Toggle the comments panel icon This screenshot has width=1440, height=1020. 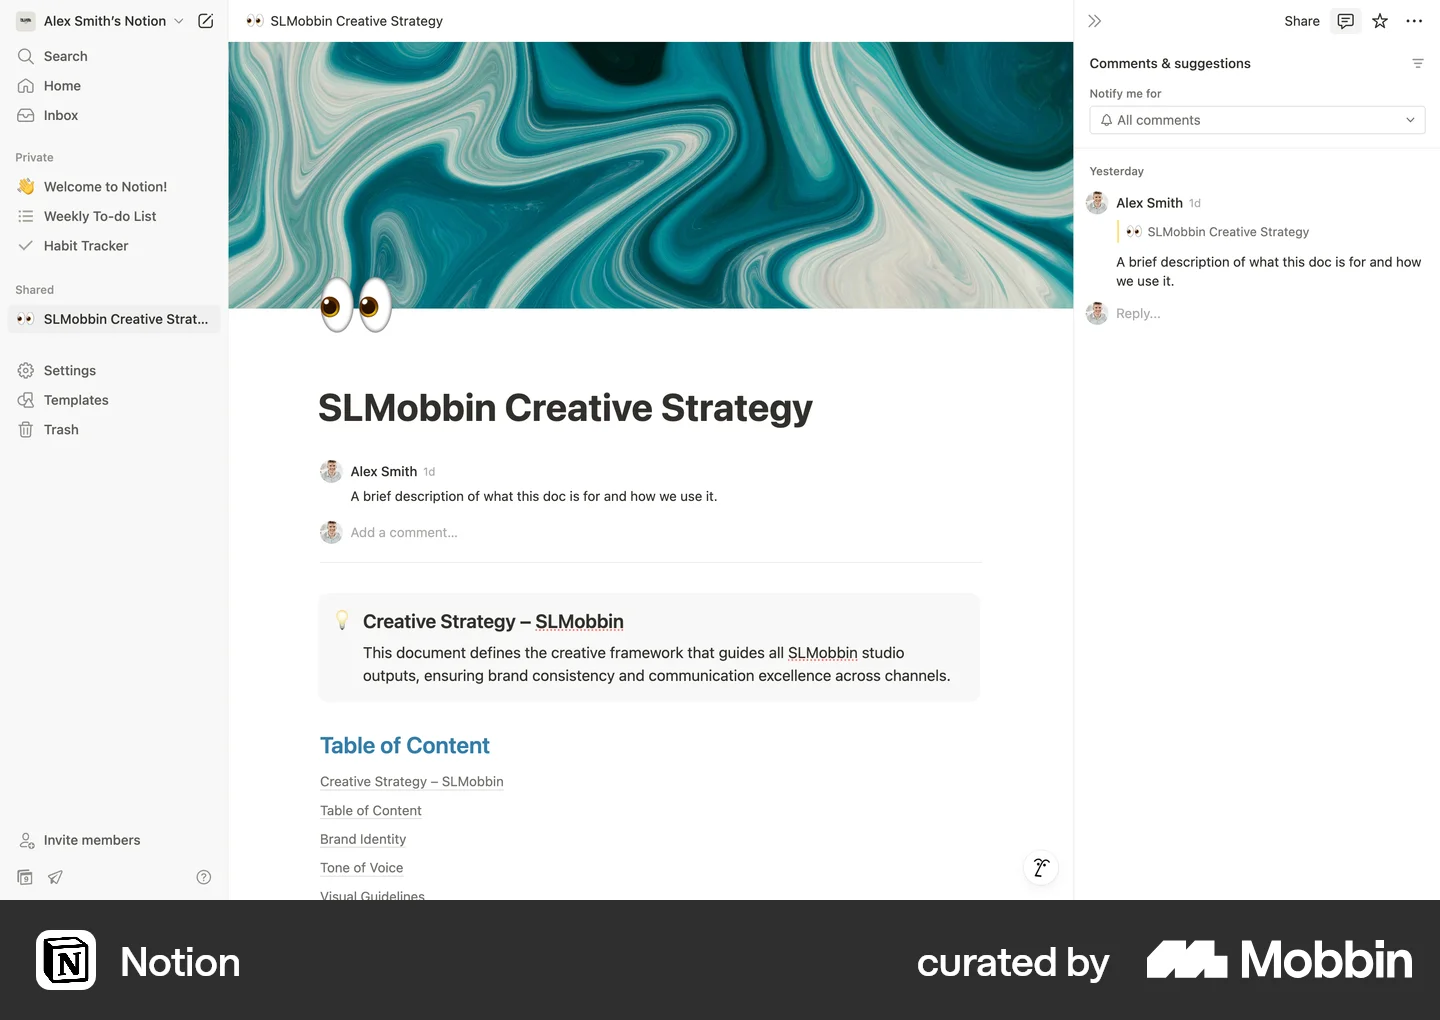1346,21
